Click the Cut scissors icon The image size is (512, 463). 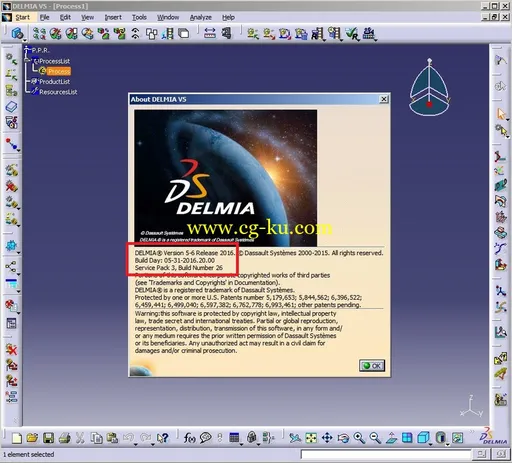80,438
